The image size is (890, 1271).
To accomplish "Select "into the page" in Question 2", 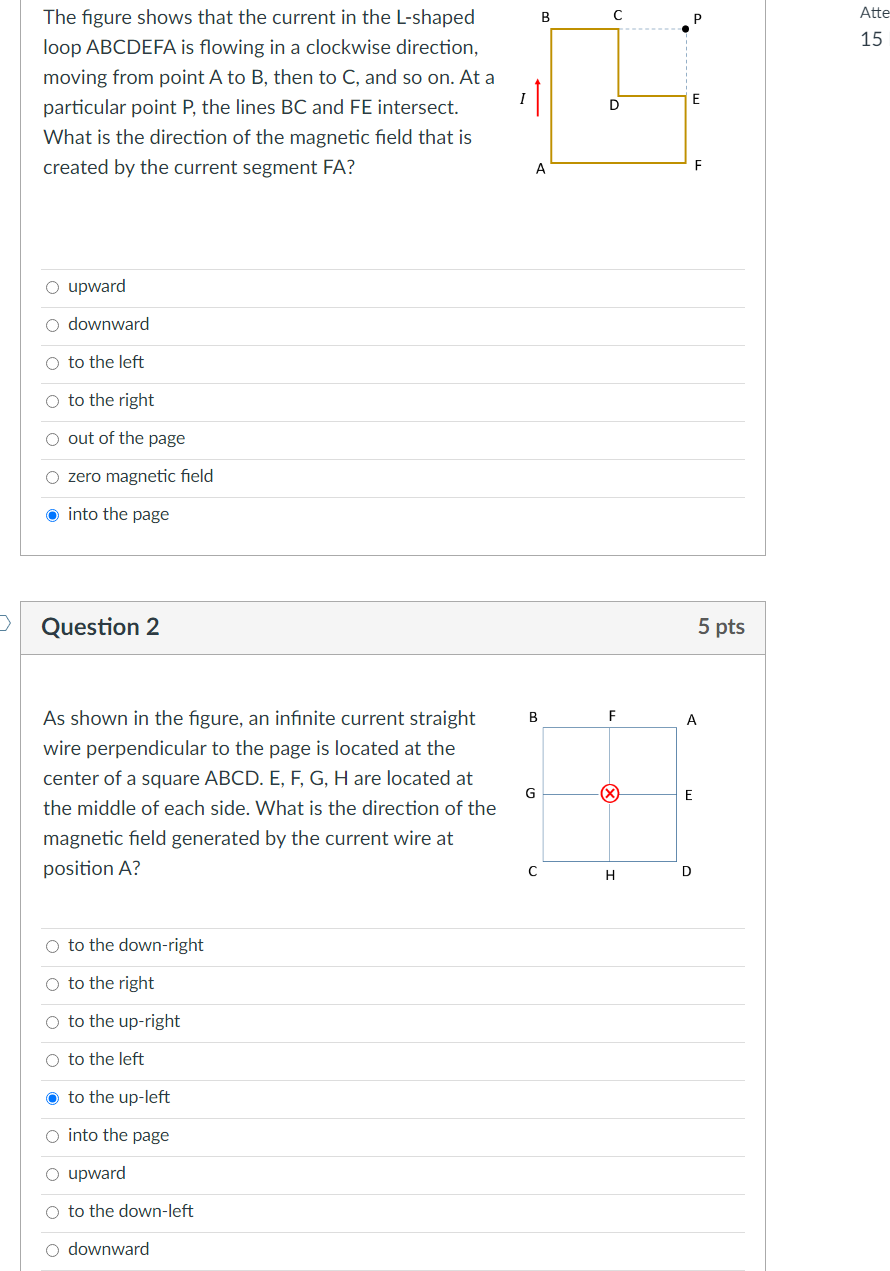I will pos(51,1136).
